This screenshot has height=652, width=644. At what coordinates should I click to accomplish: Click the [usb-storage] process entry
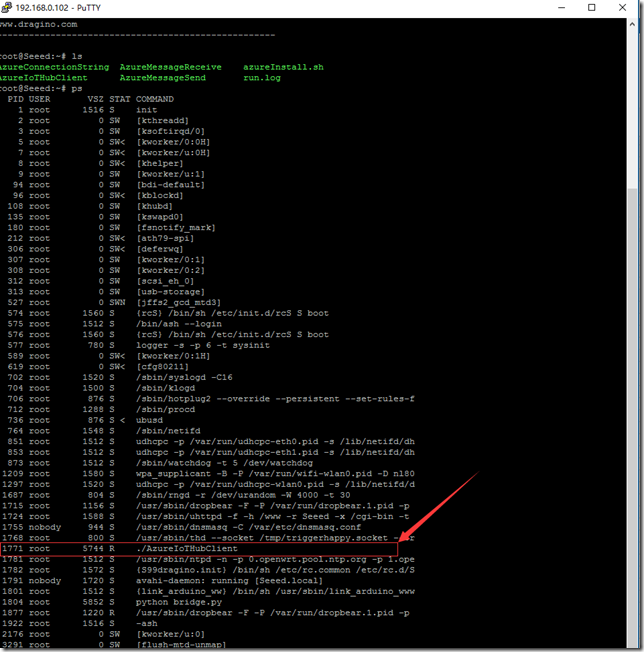tap(170, 292)
